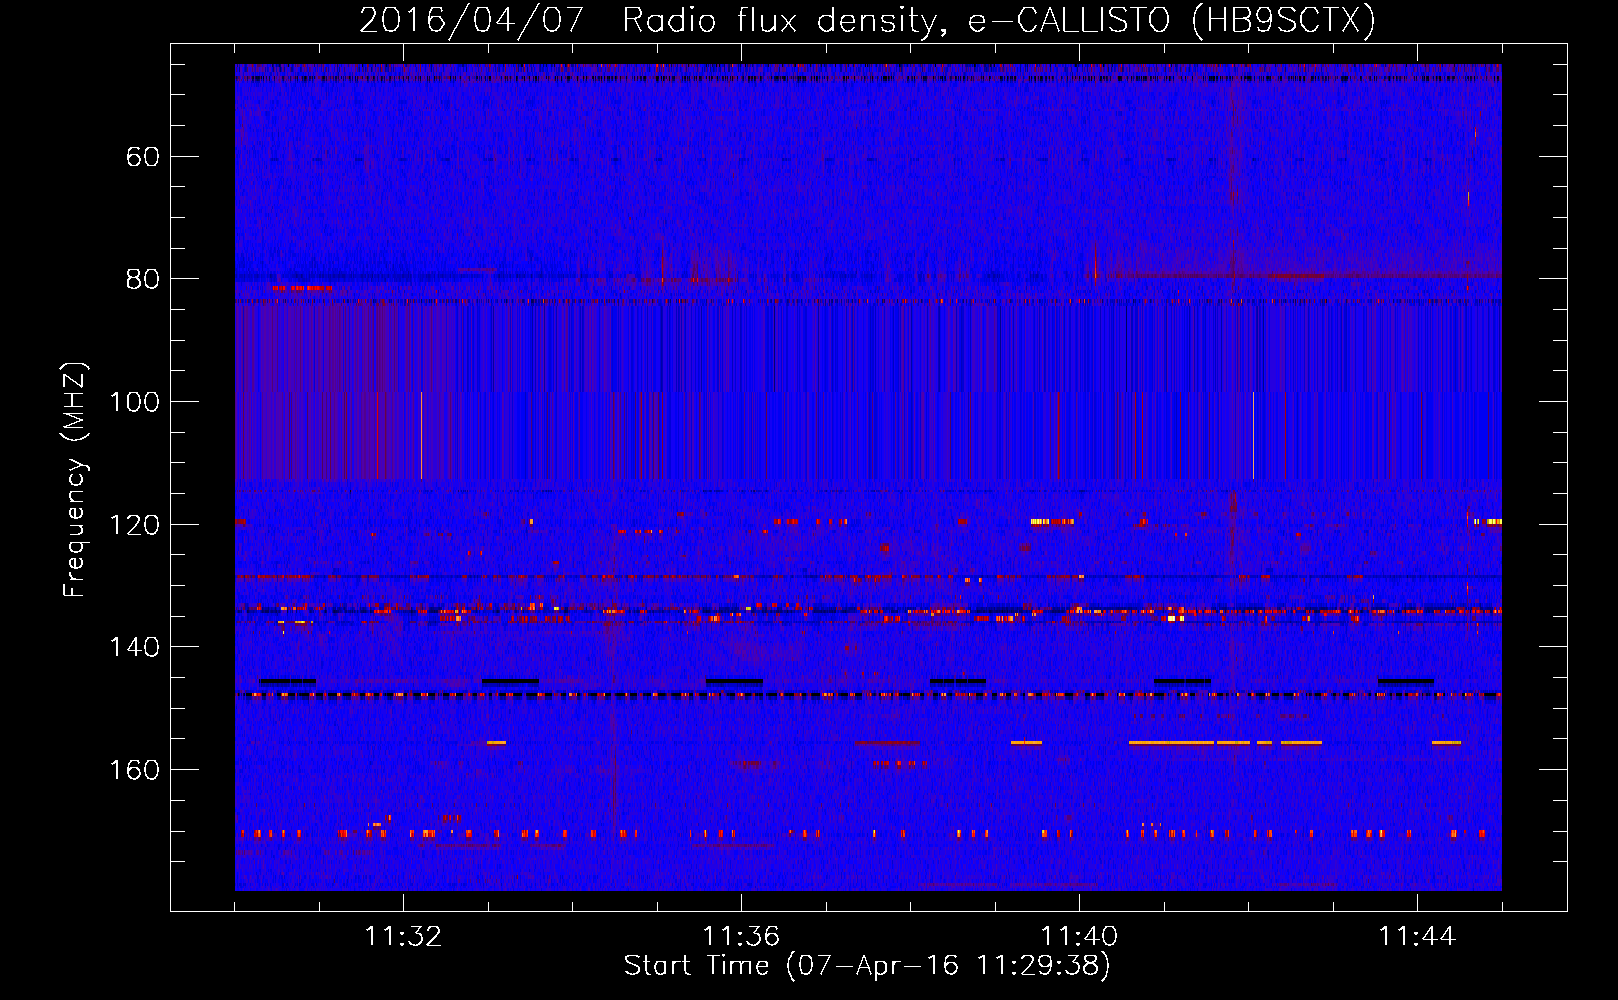1618x1000 pixels.
Task: Click the 11:40 time tick label
Action: (1079, 937)
